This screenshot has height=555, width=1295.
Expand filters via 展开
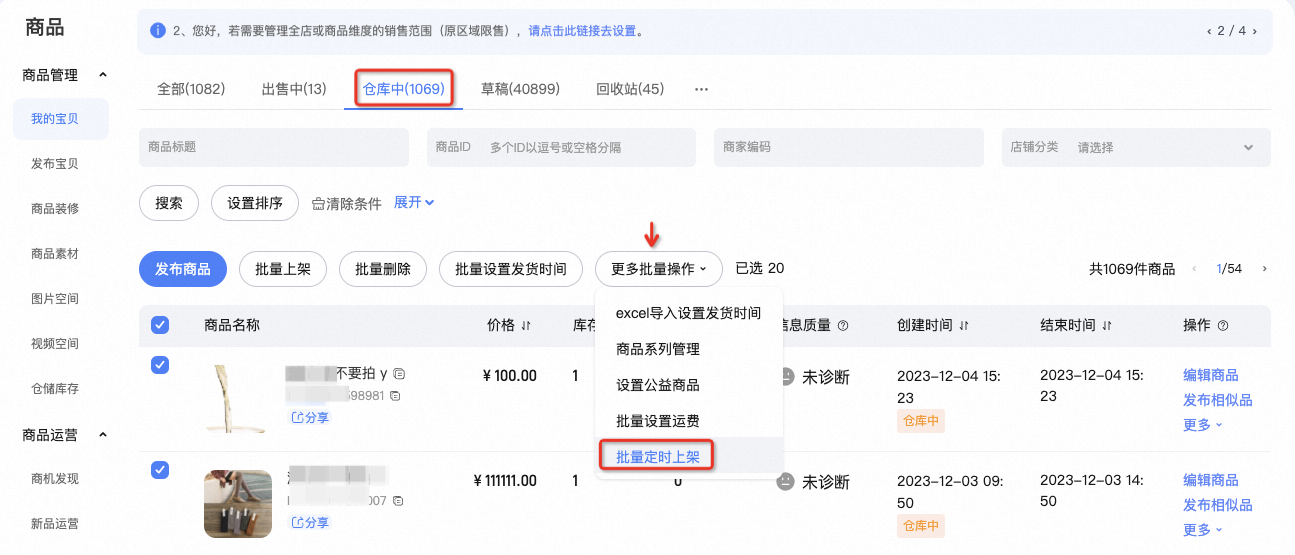tap(414, 202)
